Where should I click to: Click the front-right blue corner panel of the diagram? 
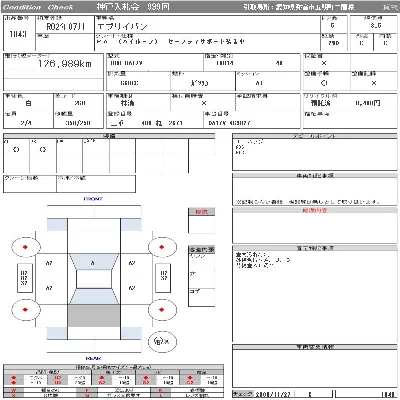click(x=131, y=225)
